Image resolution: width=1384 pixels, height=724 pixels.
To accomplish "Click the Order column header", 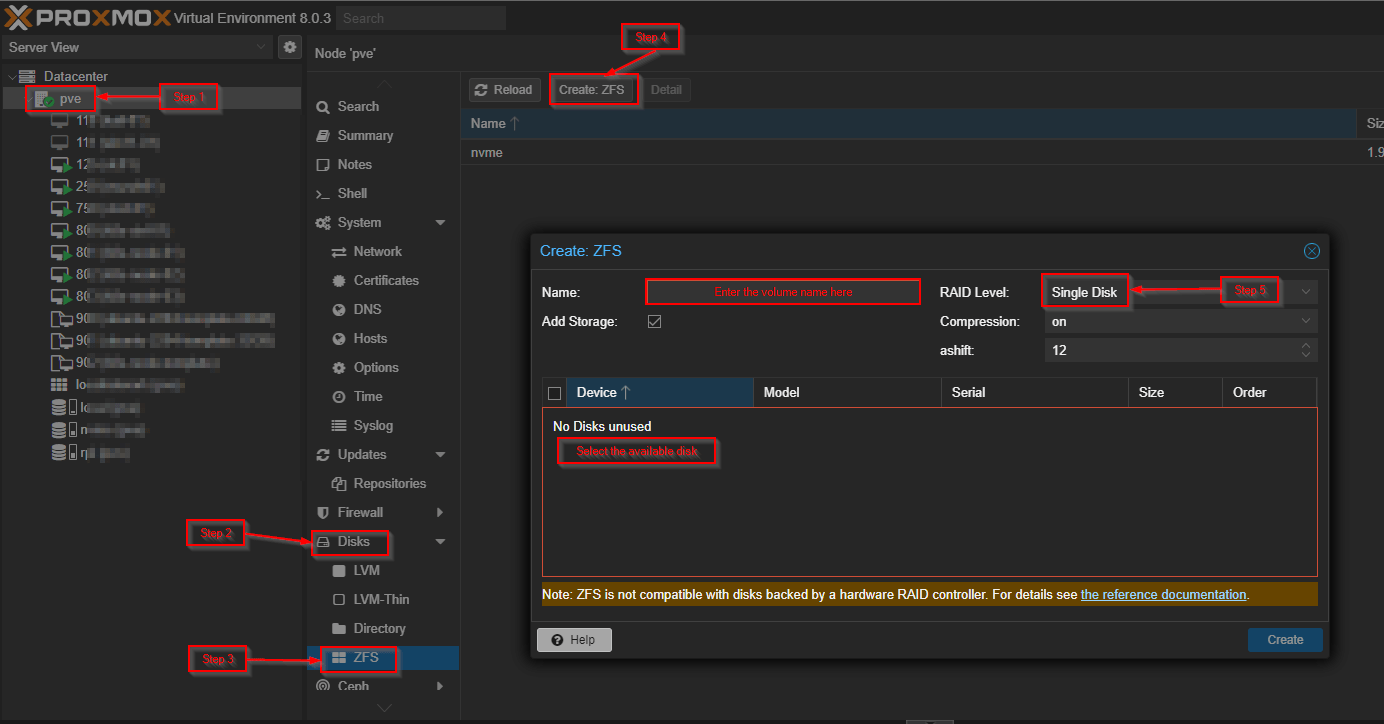I will click(x=1269, y=393).
